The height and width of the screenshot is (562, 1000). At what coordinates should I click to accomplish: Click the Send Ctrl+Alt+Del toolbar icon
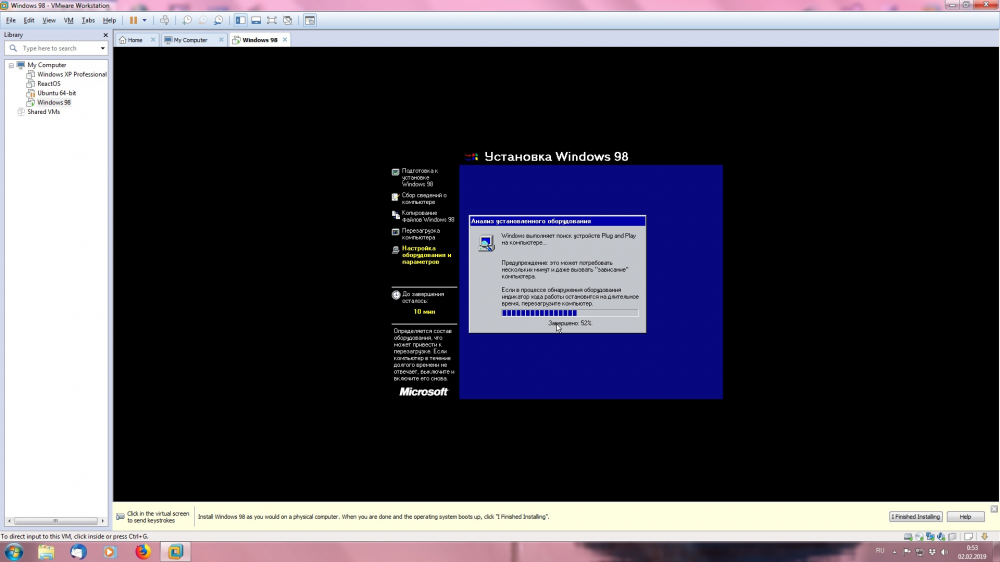tap(165, 20)
